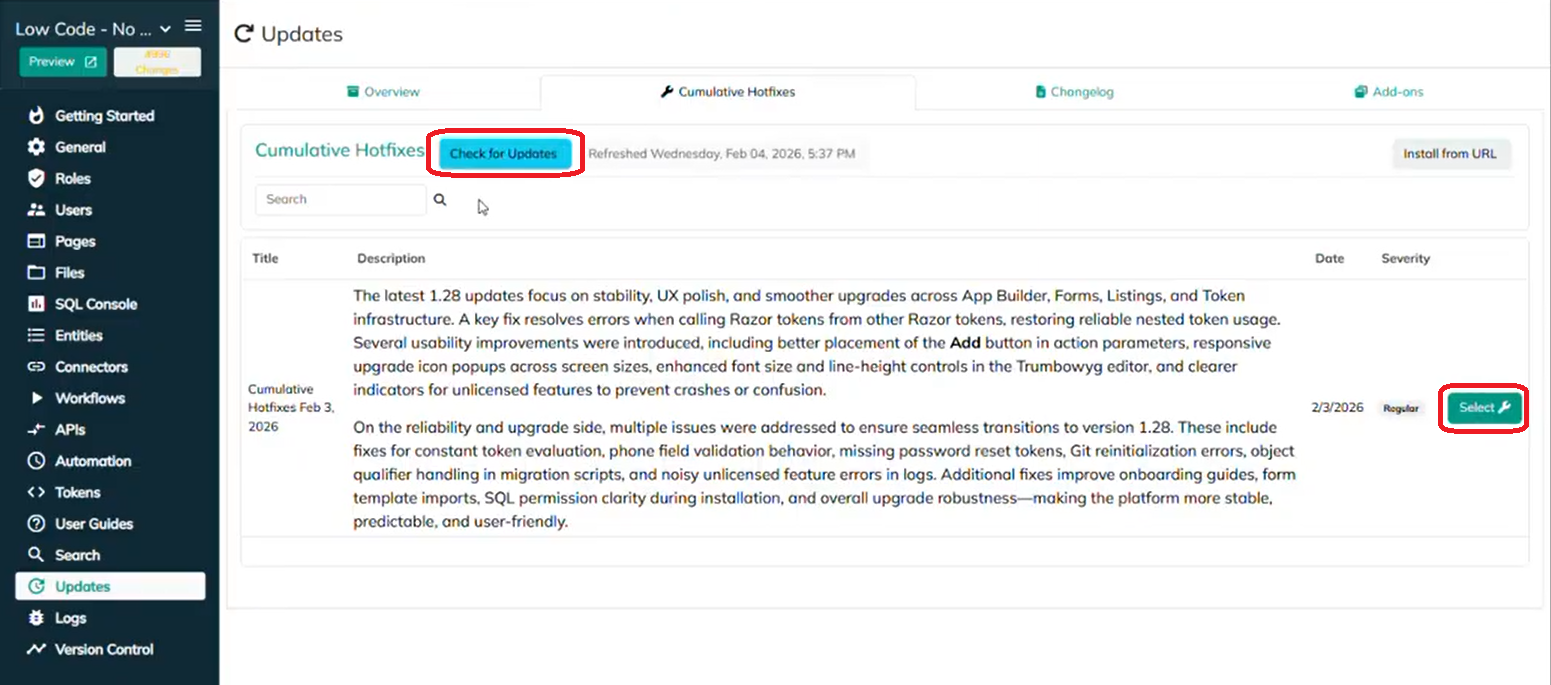Click the Check for Updates button
1551x685 pixels.
[x=504, y=154]
